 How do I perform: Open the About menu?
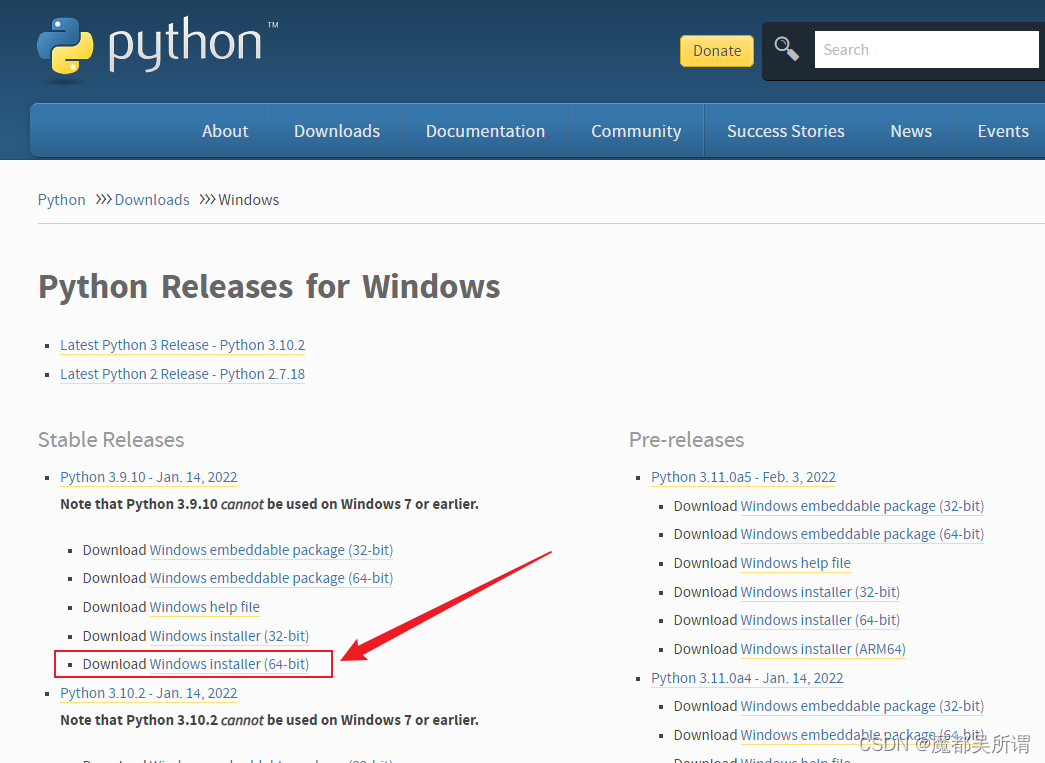(225, 131)
